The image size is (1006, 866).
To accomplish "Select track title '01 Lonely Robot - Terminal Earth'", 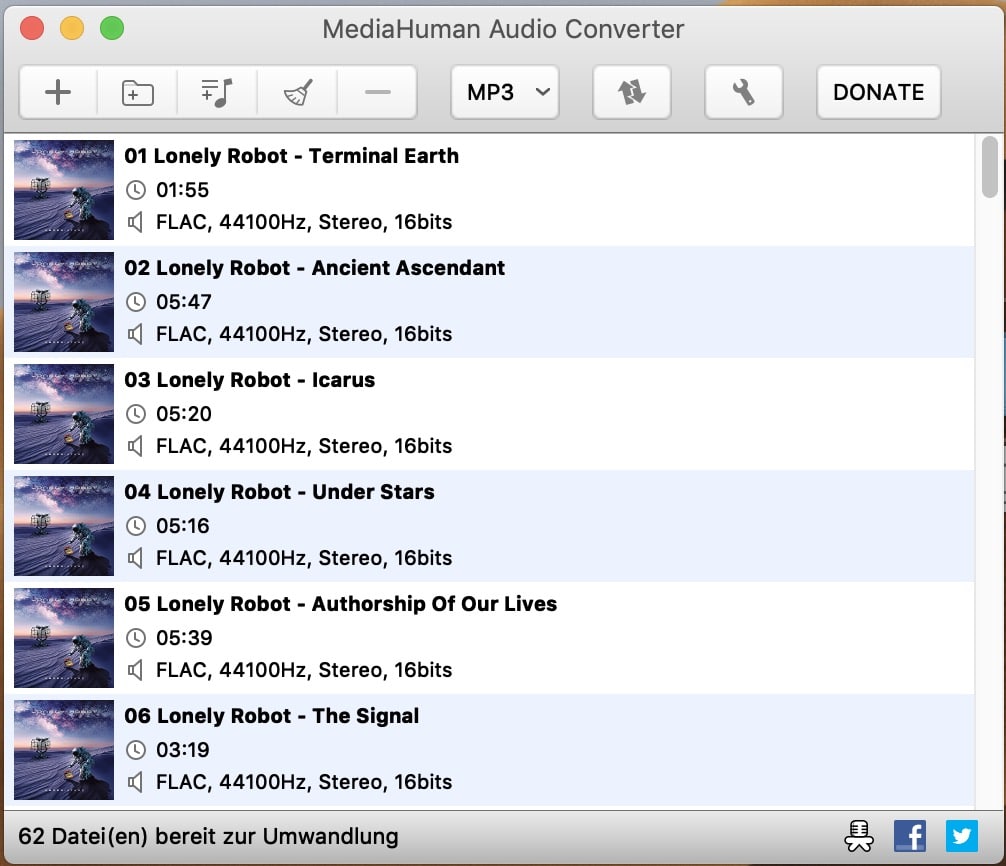I will pyautogui.click(x=291, y=156).
